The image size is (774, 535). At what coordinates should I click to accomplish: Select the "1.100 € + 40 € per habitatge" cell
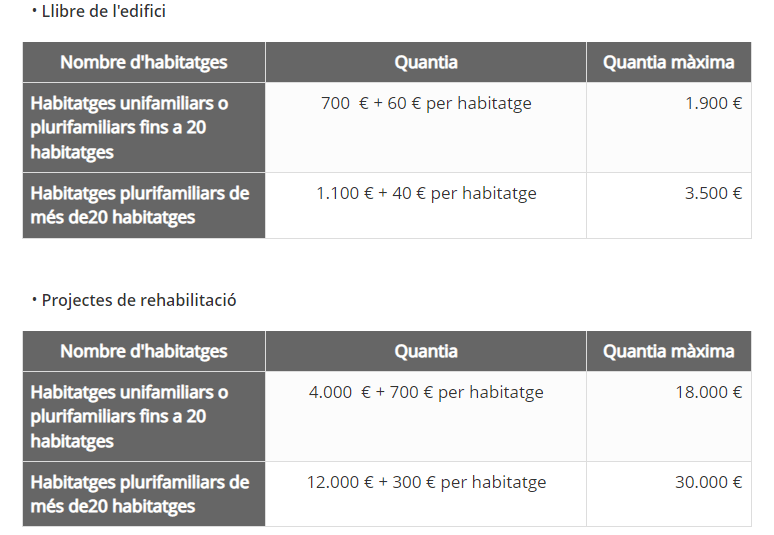426,193
